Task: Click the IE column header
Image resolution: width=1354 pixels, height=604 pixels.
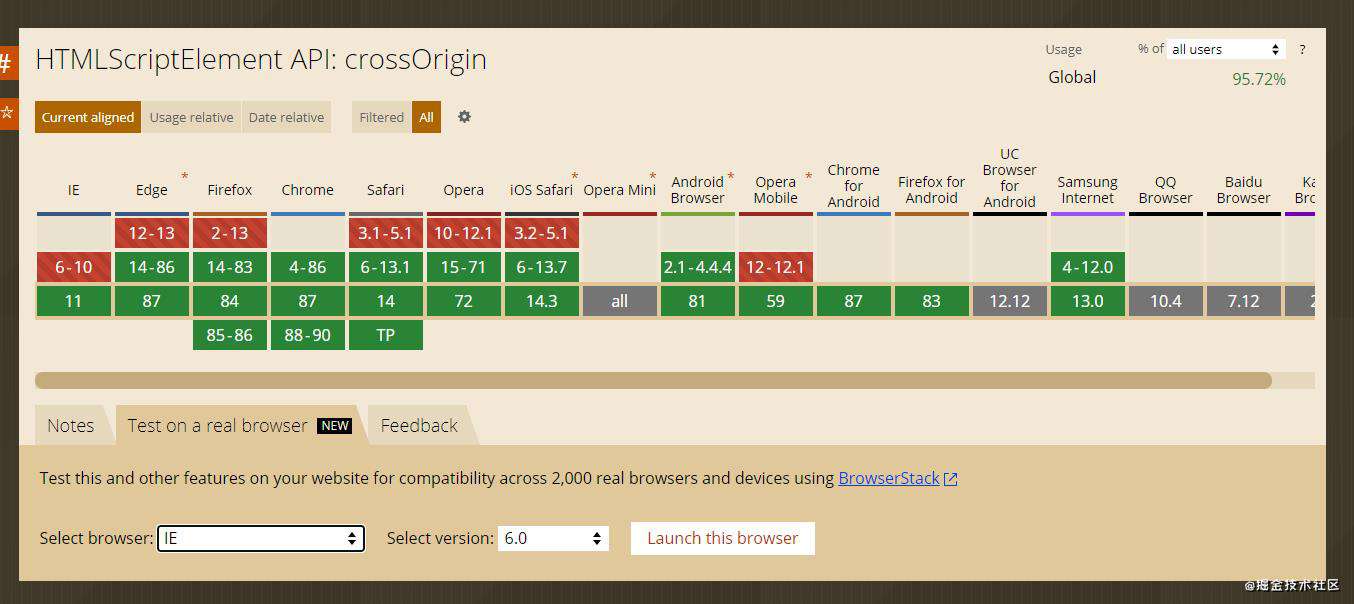Action: point(73,190)
